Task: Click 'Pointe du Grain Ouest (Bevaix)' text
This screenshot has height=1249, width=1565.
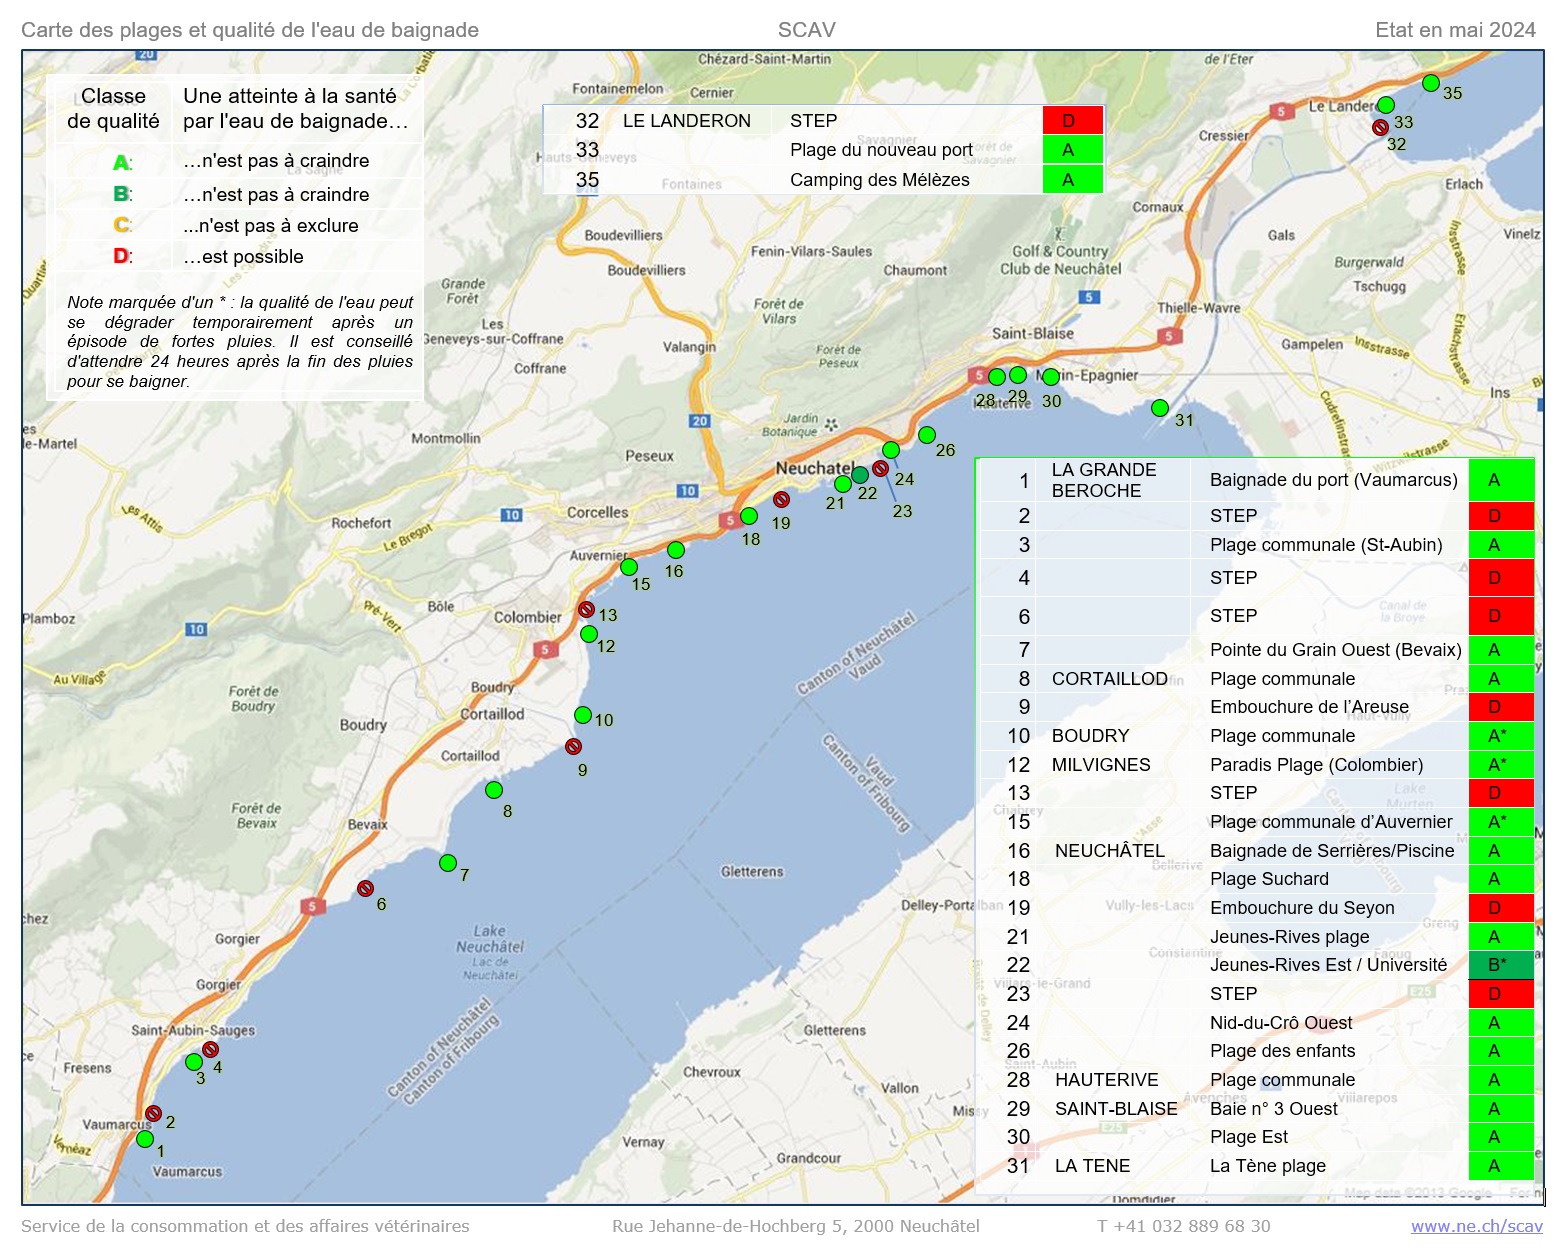Action: click(x=1336, y=650)
